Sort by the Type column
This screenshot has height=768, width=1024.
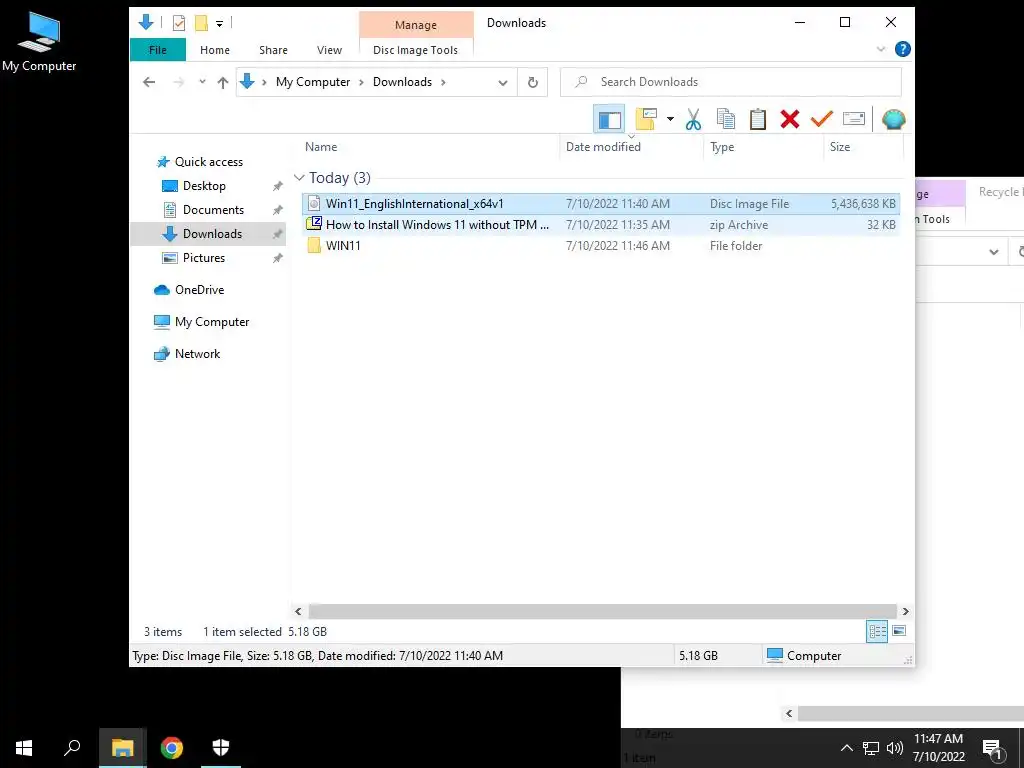[x=764, y=147]
